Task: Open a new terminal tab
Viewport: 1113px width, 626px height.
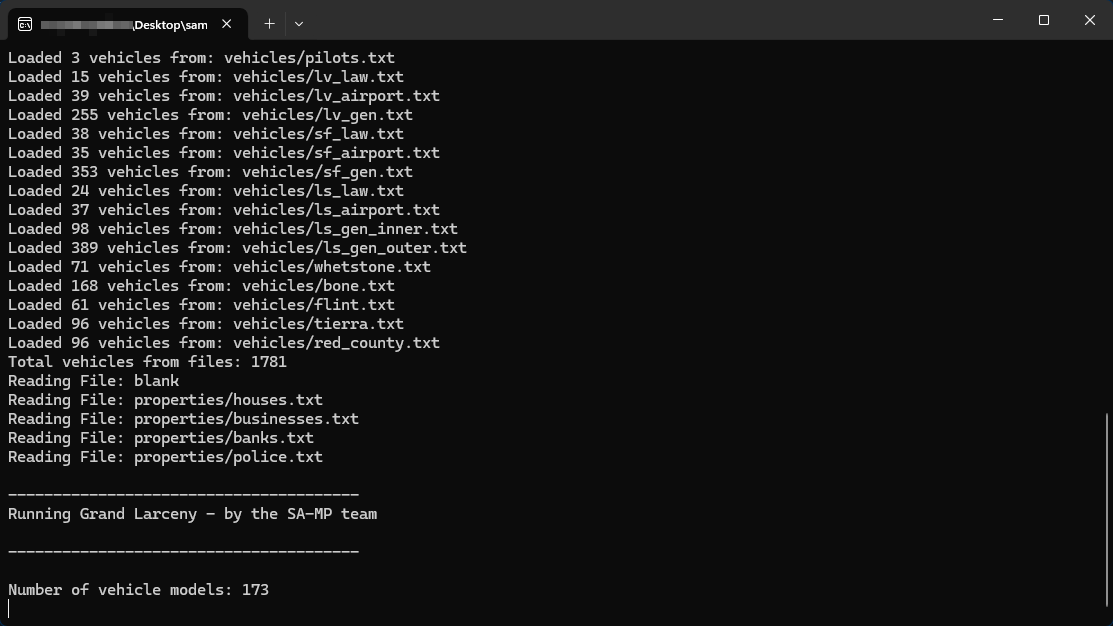Action: click(269, 23)
